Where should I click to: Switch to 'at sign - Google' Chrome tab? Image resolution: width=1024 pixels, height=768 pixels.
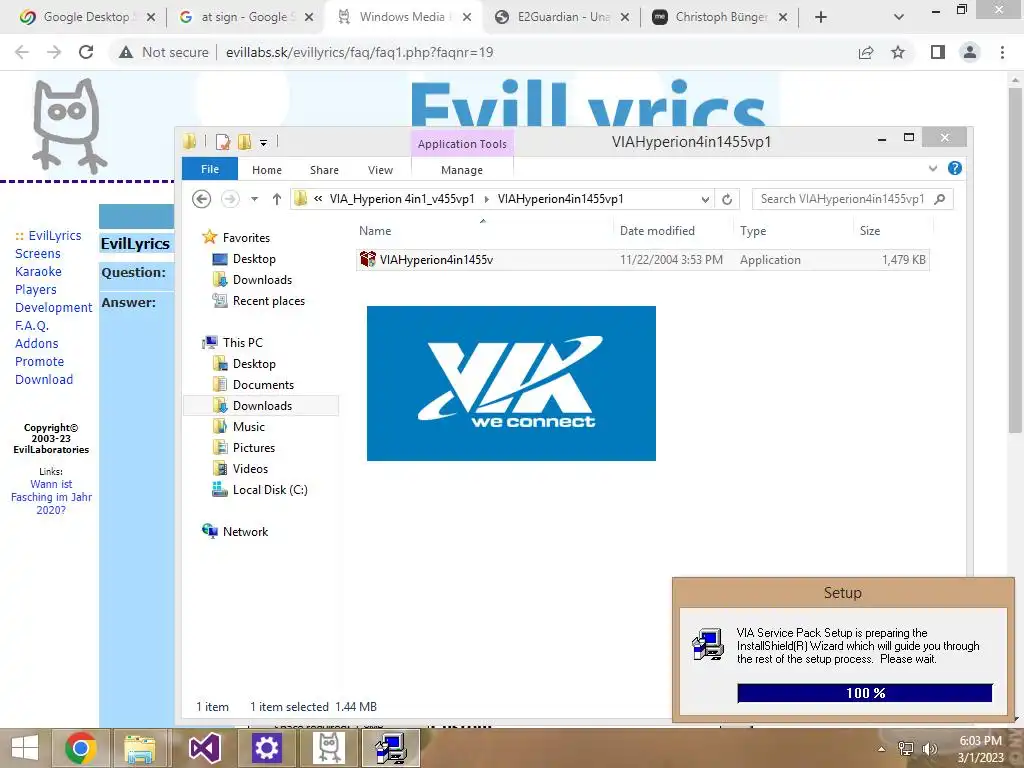click(245, 17)
